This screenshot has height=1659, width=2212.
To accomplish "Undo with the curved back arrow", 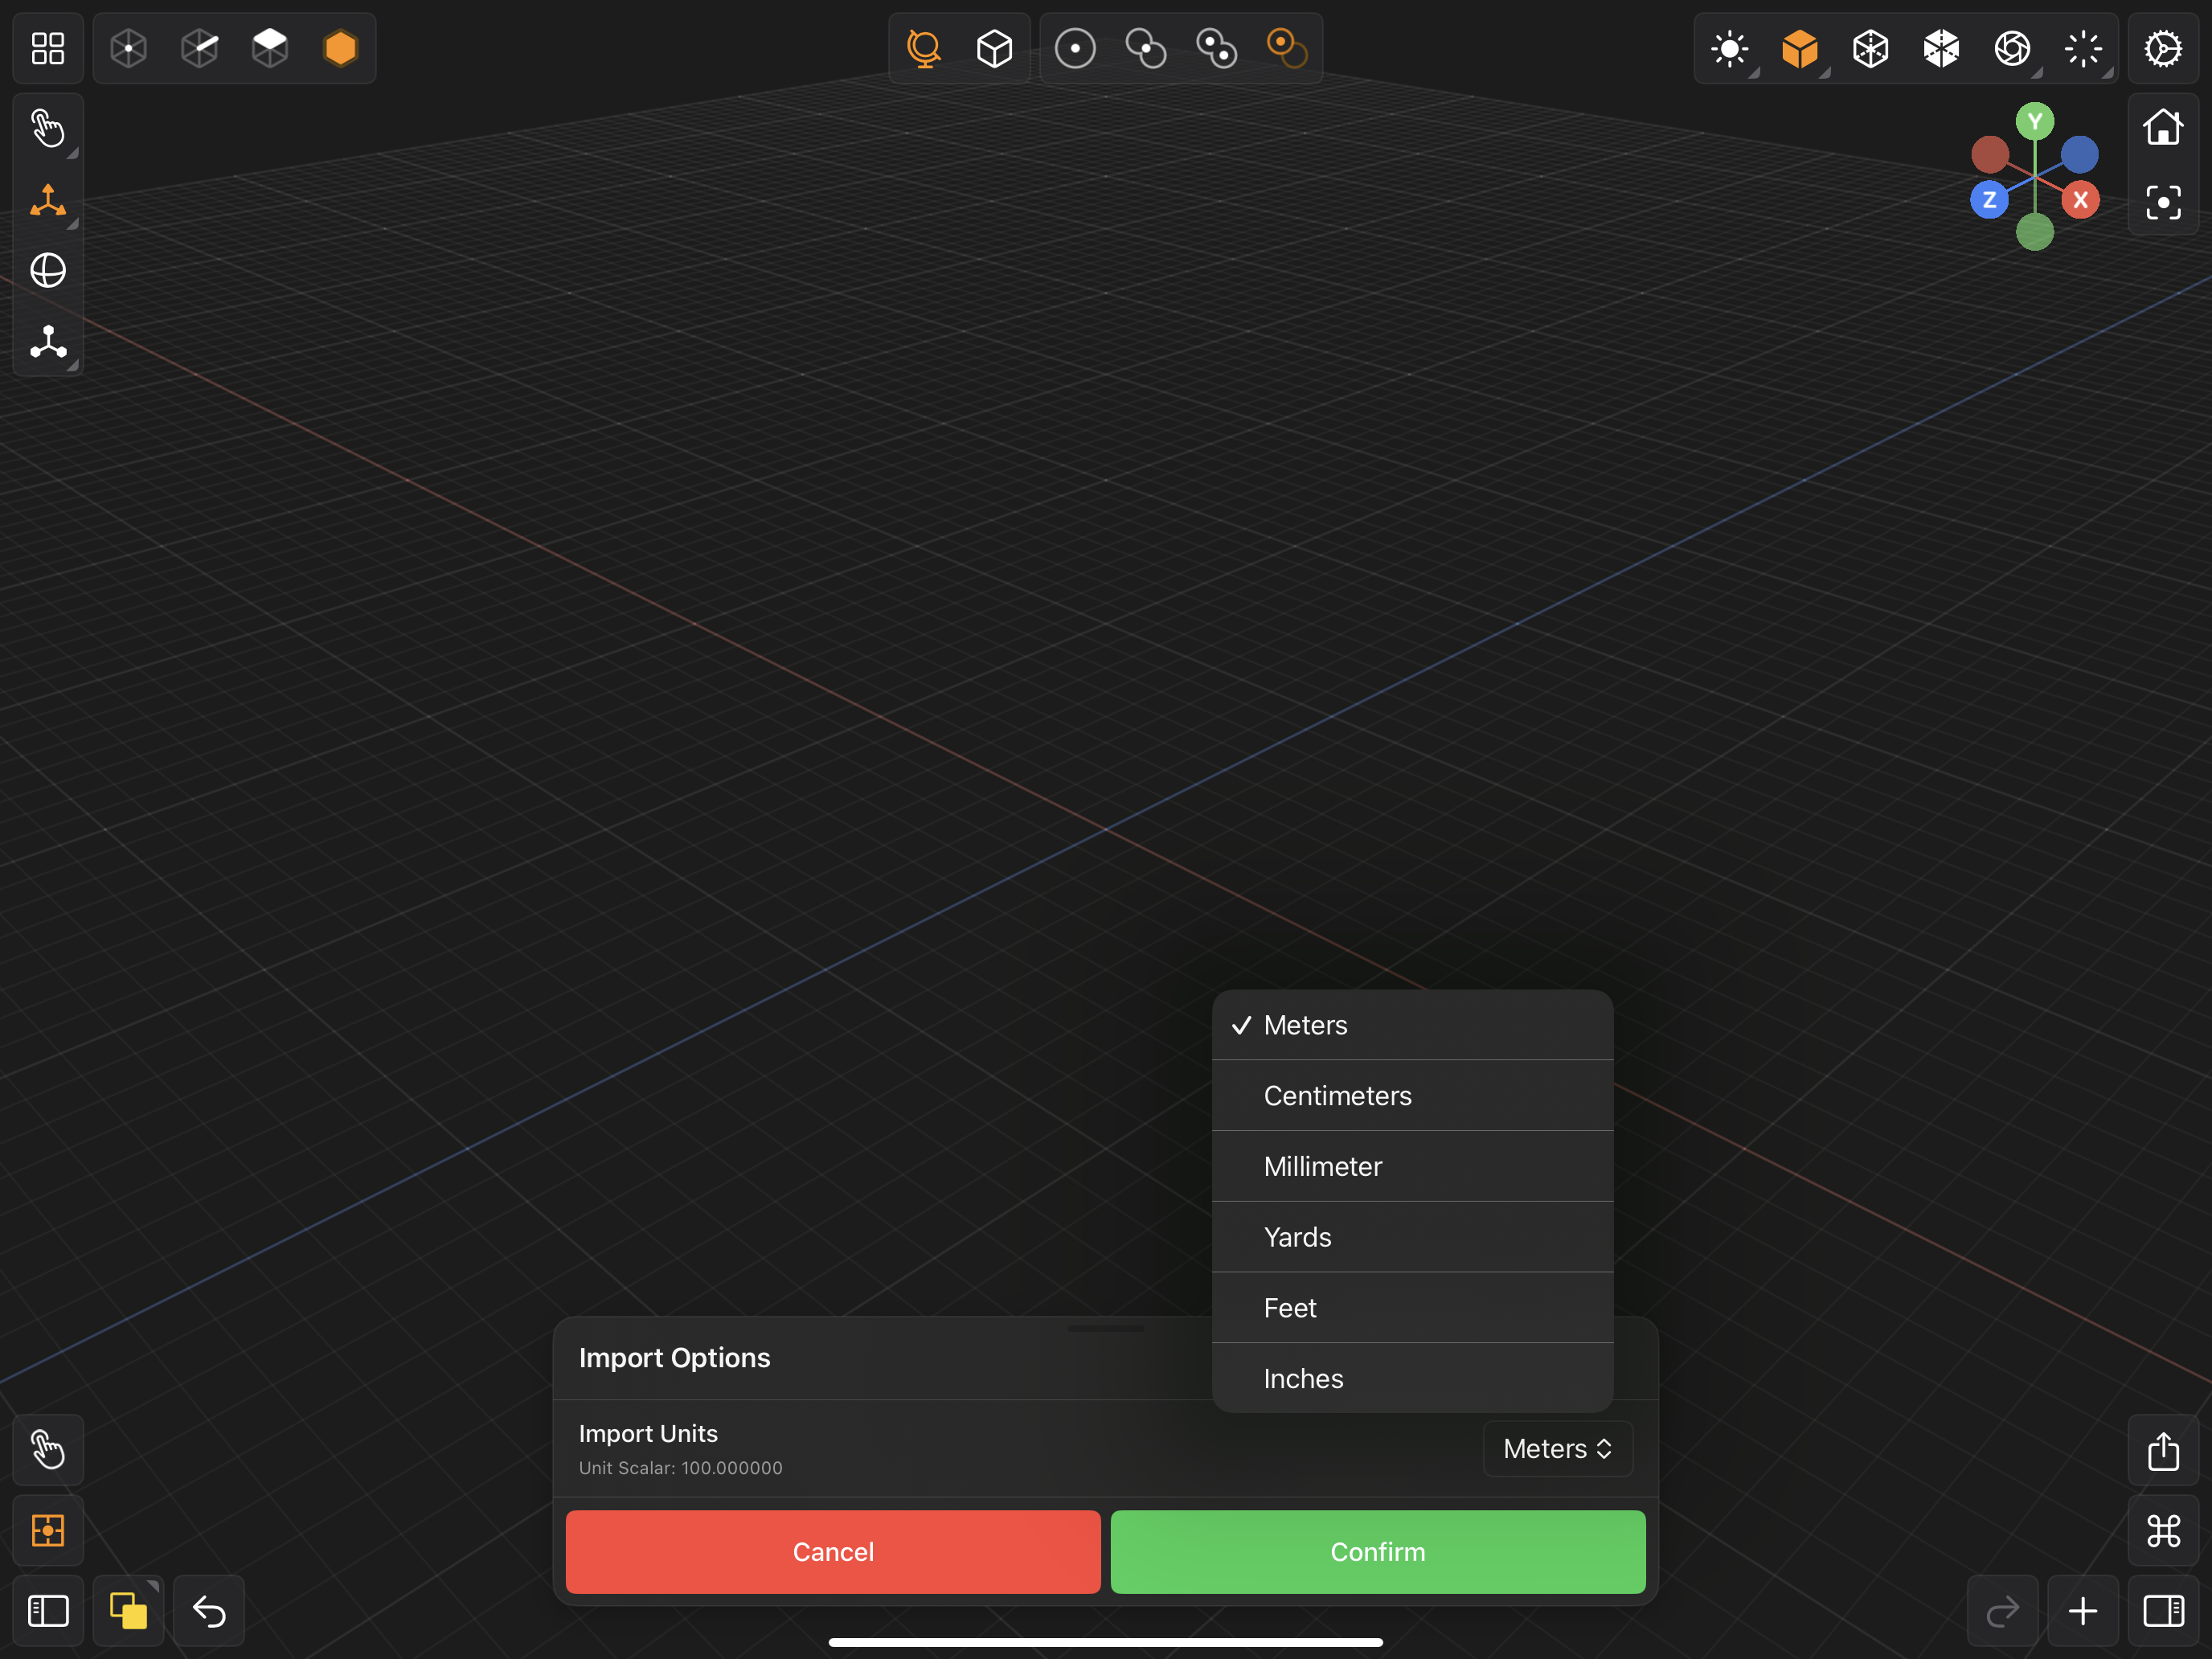I will [209, 1611].
